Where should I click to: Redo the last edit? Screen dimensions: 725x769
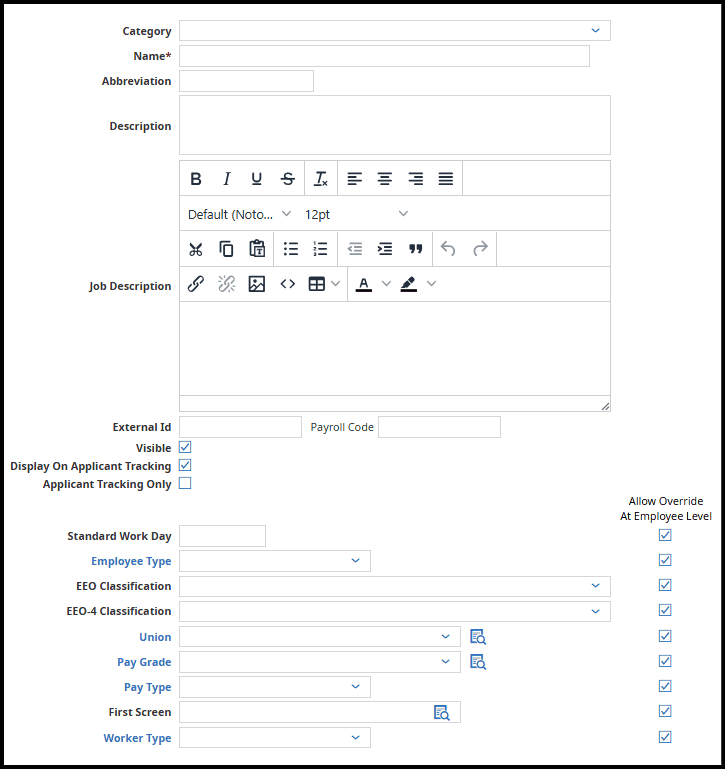click(x=480, y=249)
